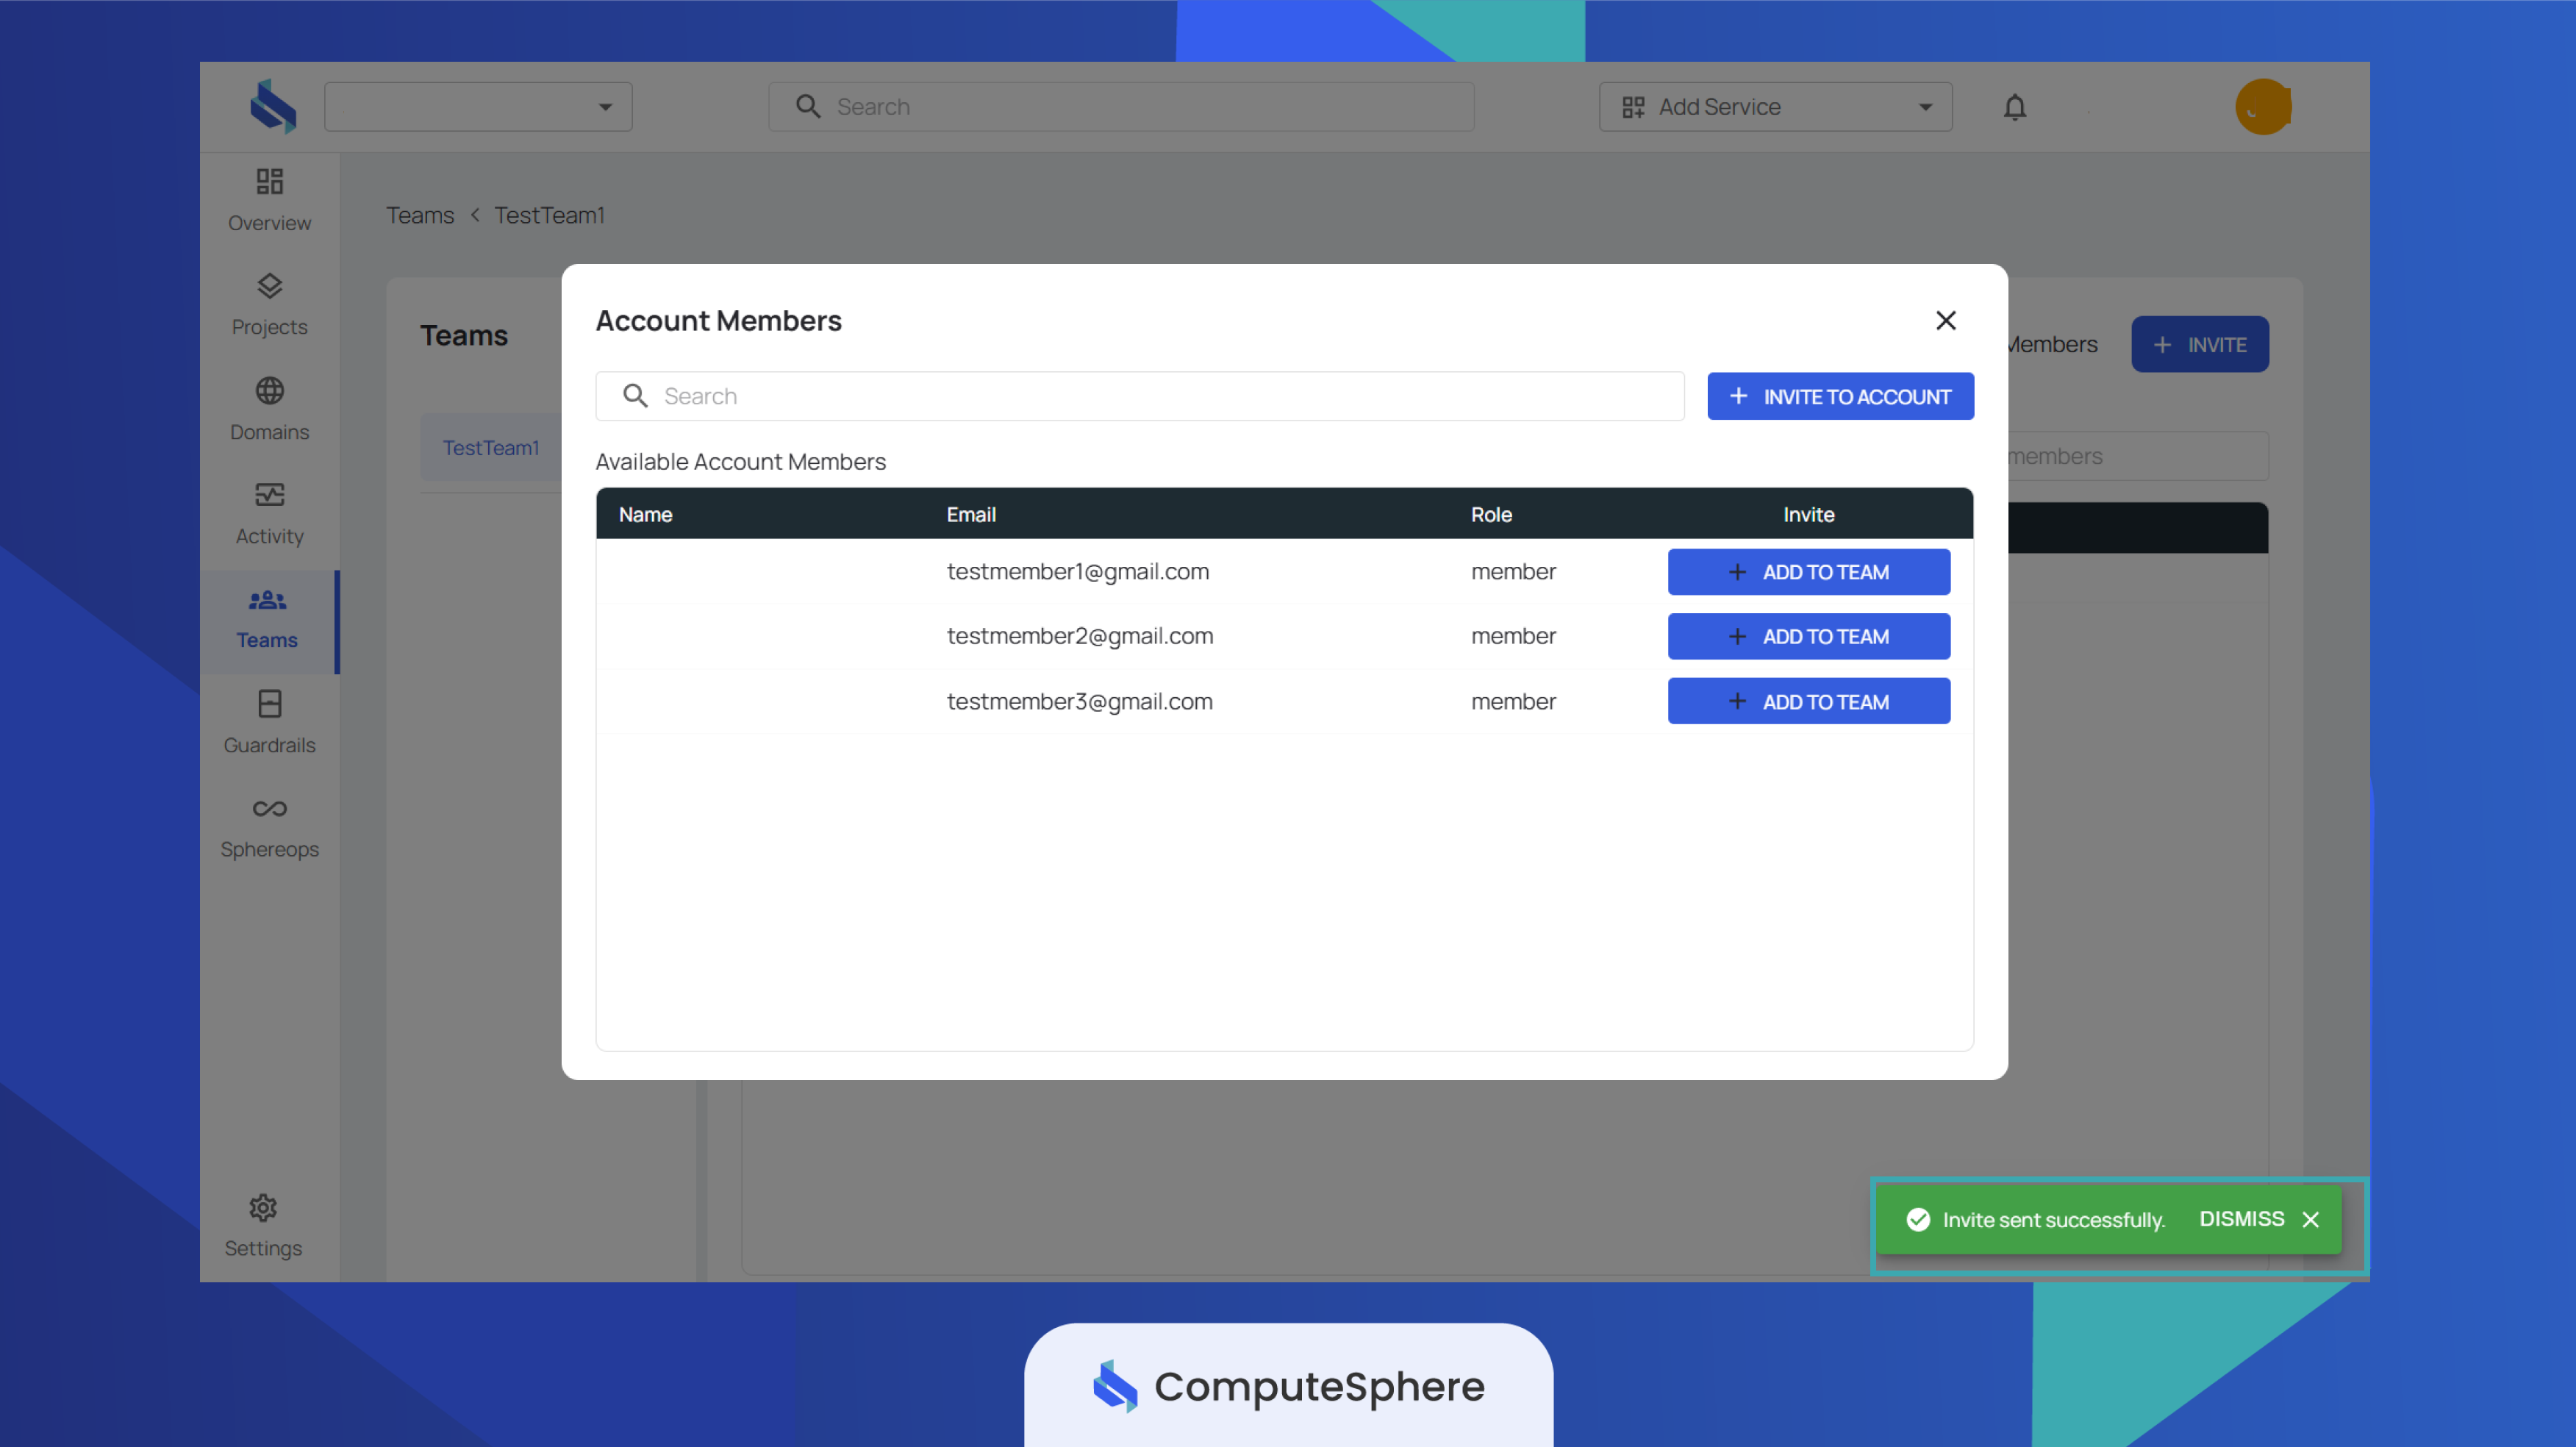Open Sphereops from the sidebar
This screenshot has height=1447, width=2576.
point(269,827)
